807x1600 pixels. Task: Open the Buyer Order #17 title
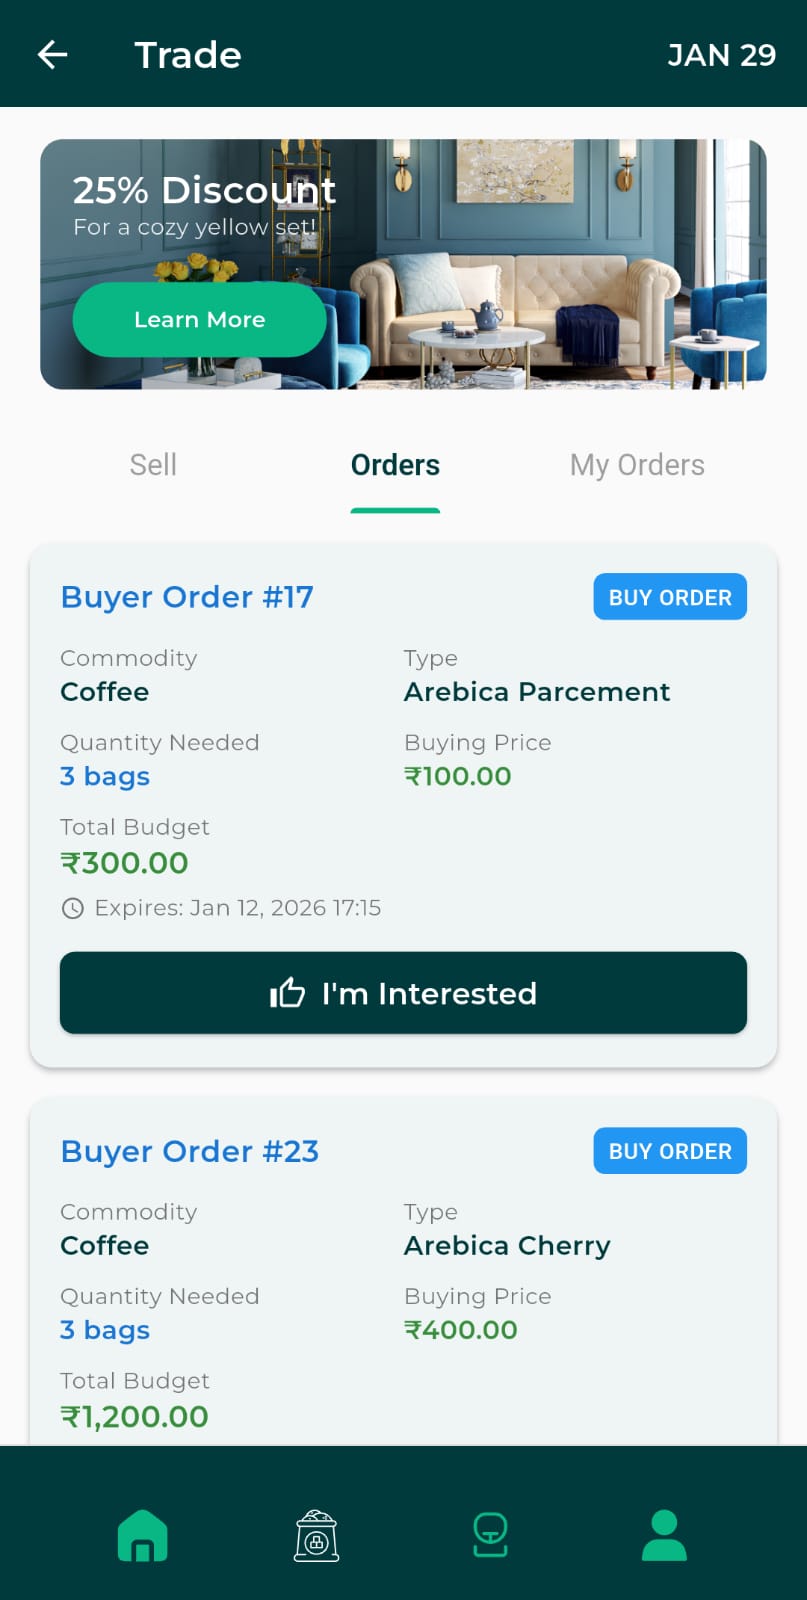[x=187, y=597]
